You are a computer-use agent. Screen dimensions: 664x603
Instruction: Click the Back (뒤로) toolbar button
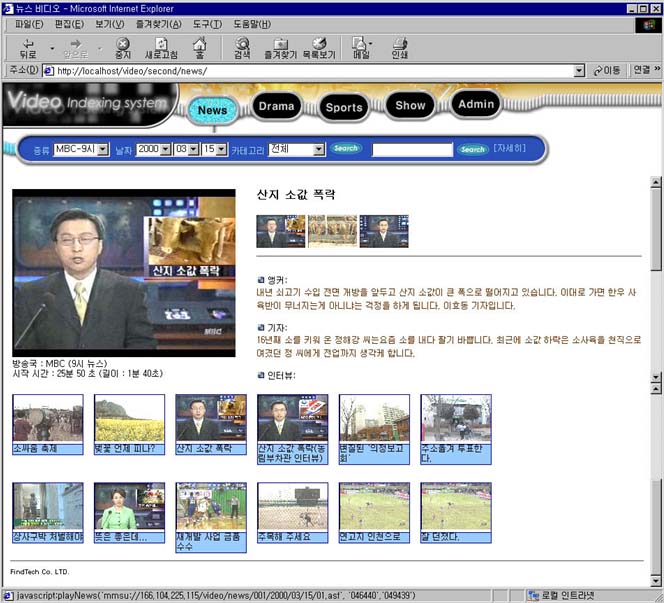click(x=27, y=48)
